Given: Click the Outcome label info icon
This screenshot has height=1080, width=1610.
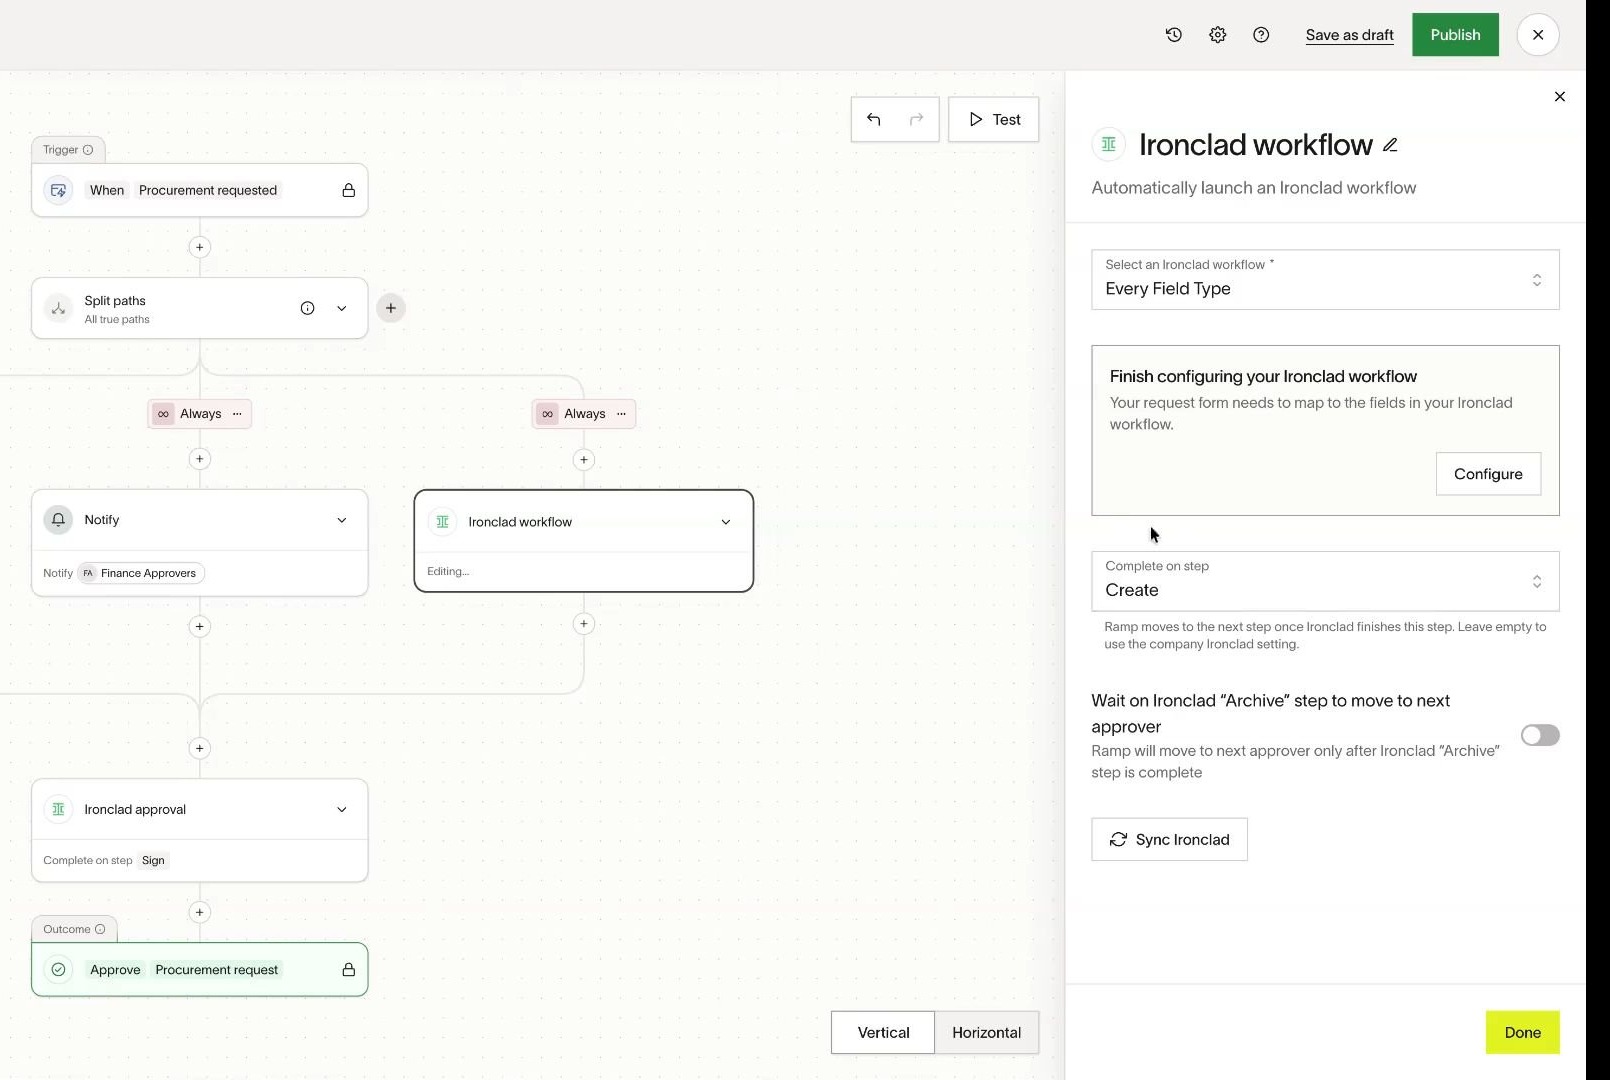Looking at the screenshot, I should [100, 929].
